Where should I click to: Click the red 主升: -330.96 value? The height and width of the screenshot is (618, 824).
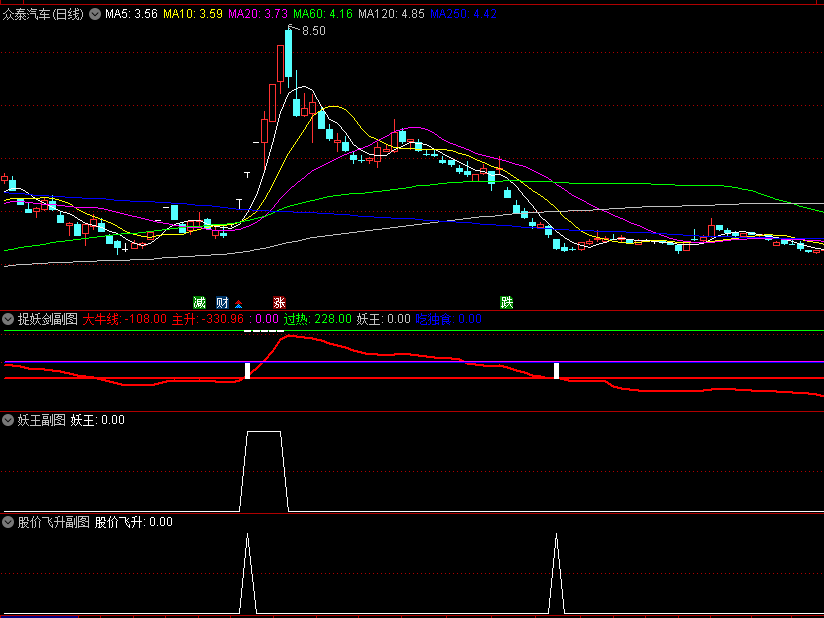[208, 319]
